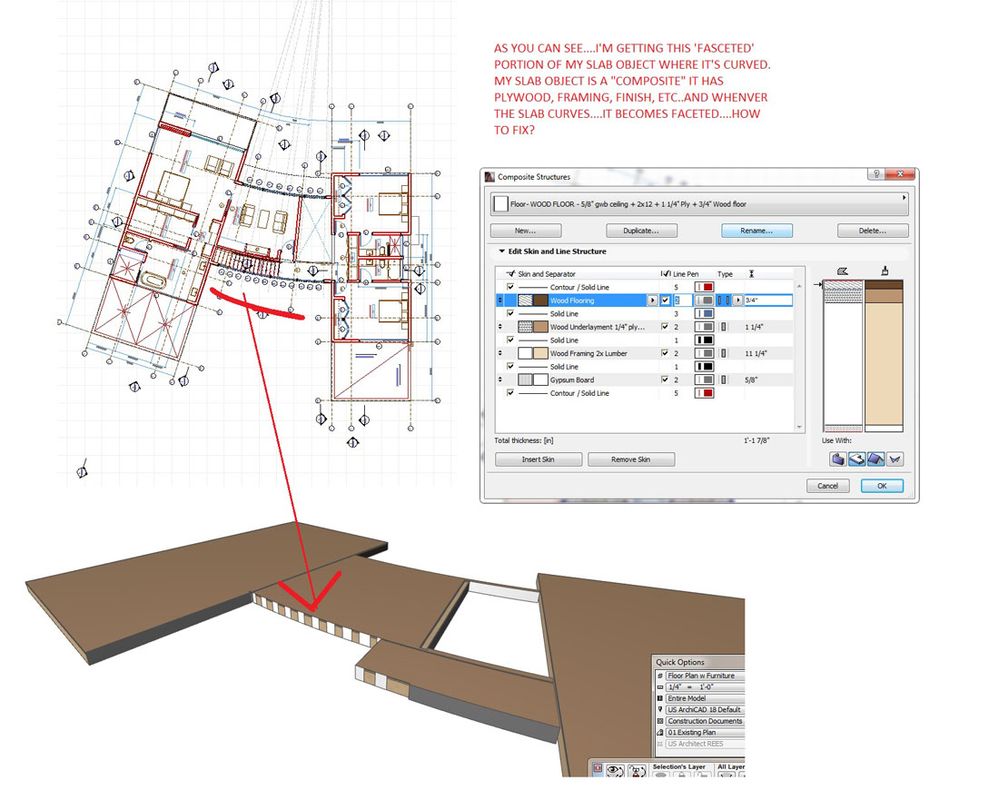Viewport: 999px width, 799px height.
Task: Open the Wood Flooring building material arrow
Action: click(x=652, y=300)
